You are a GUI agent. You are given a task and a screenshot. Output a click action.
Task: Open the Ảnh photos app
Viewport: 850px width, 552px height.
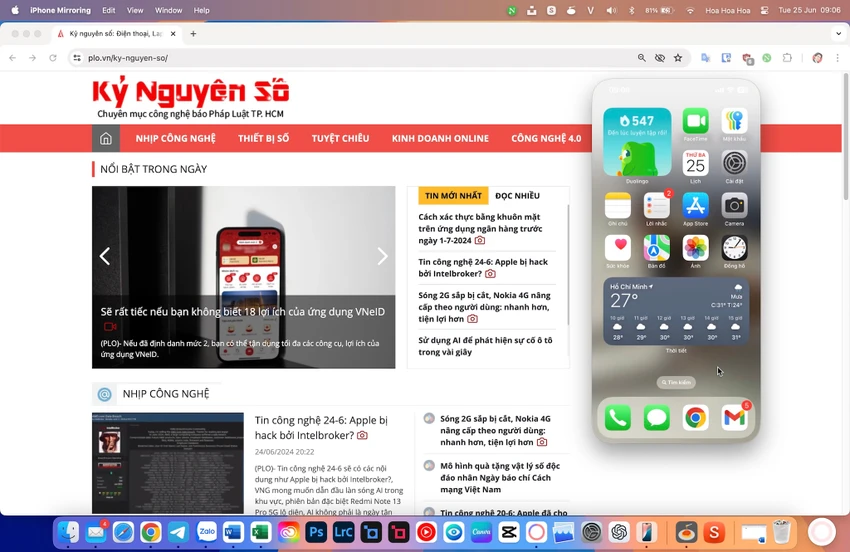click(696, 248)
